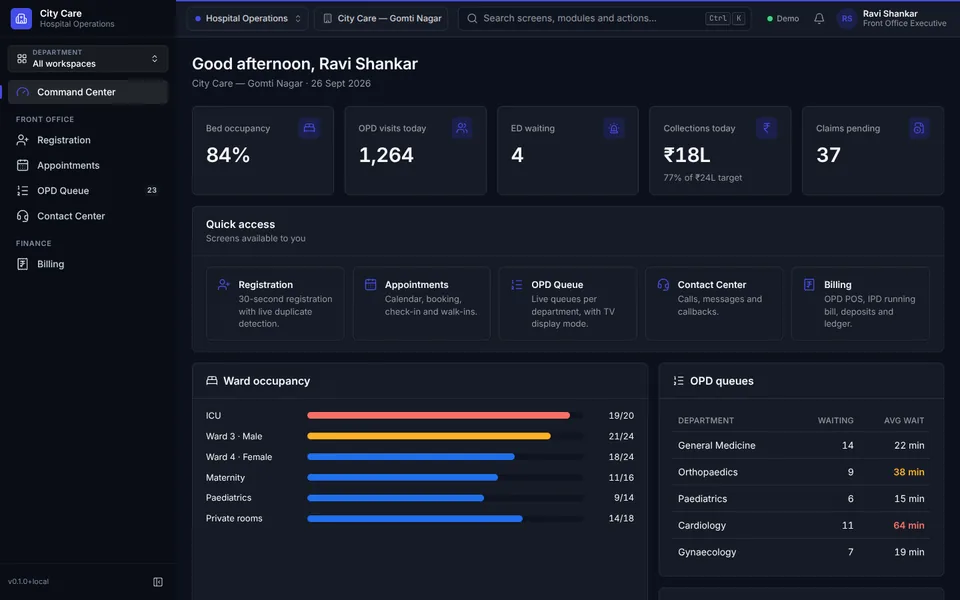This screenshot has height=600, width=960.
Task: Select the General Medicine queue row
Action: pos(801,446)
